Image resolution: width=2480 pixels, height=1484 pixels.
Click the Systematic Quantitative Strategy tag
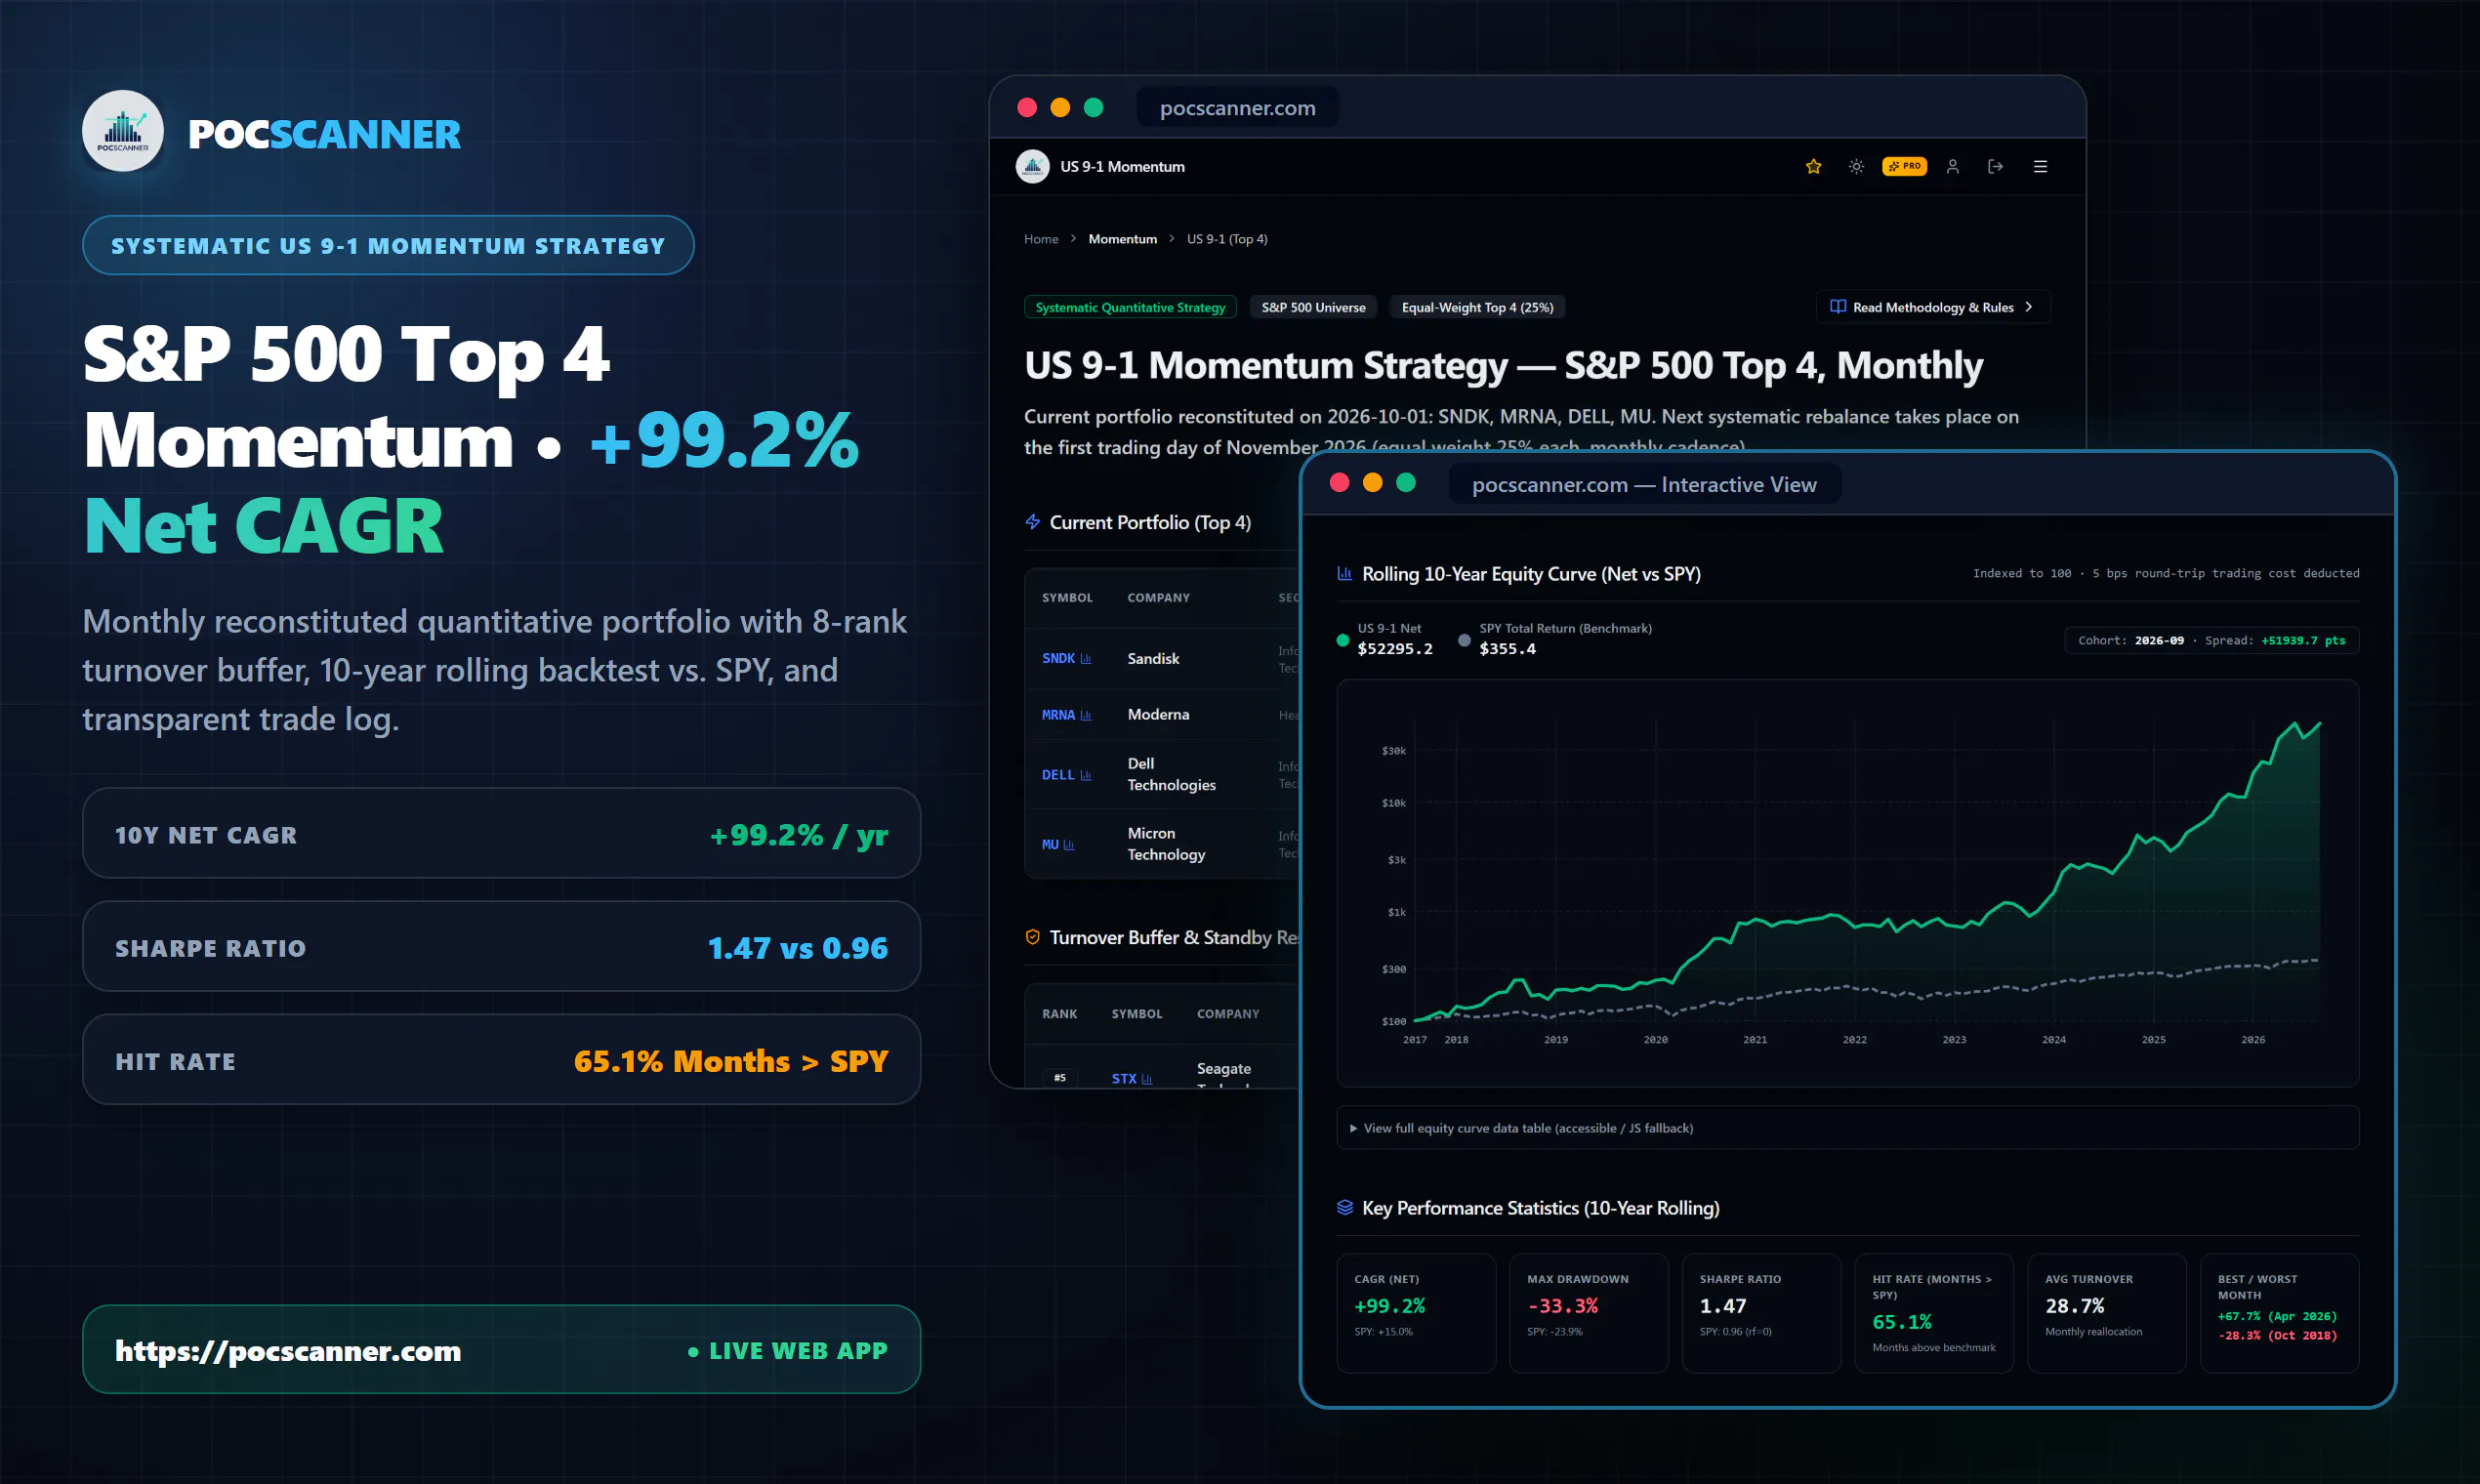(1130, 307)
